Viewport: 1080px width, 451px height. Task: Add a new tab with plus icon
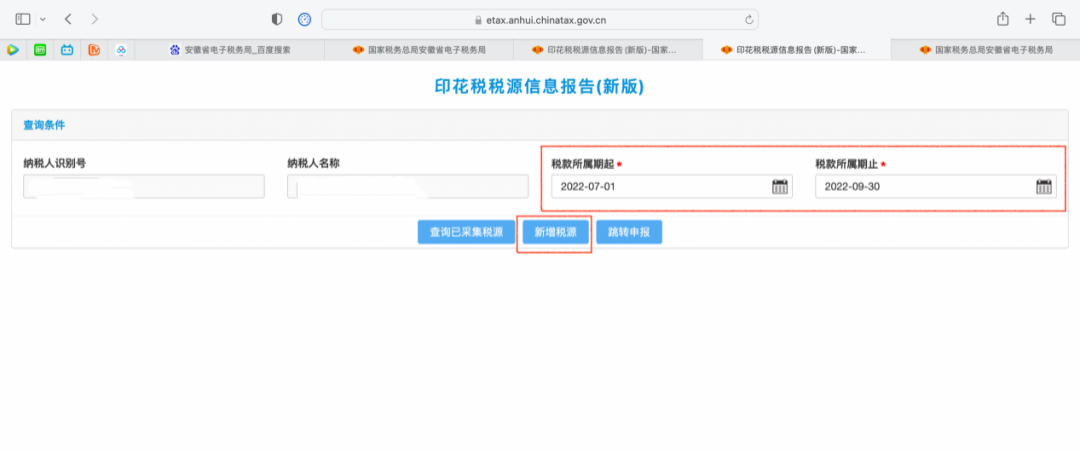click(1030, 19)
